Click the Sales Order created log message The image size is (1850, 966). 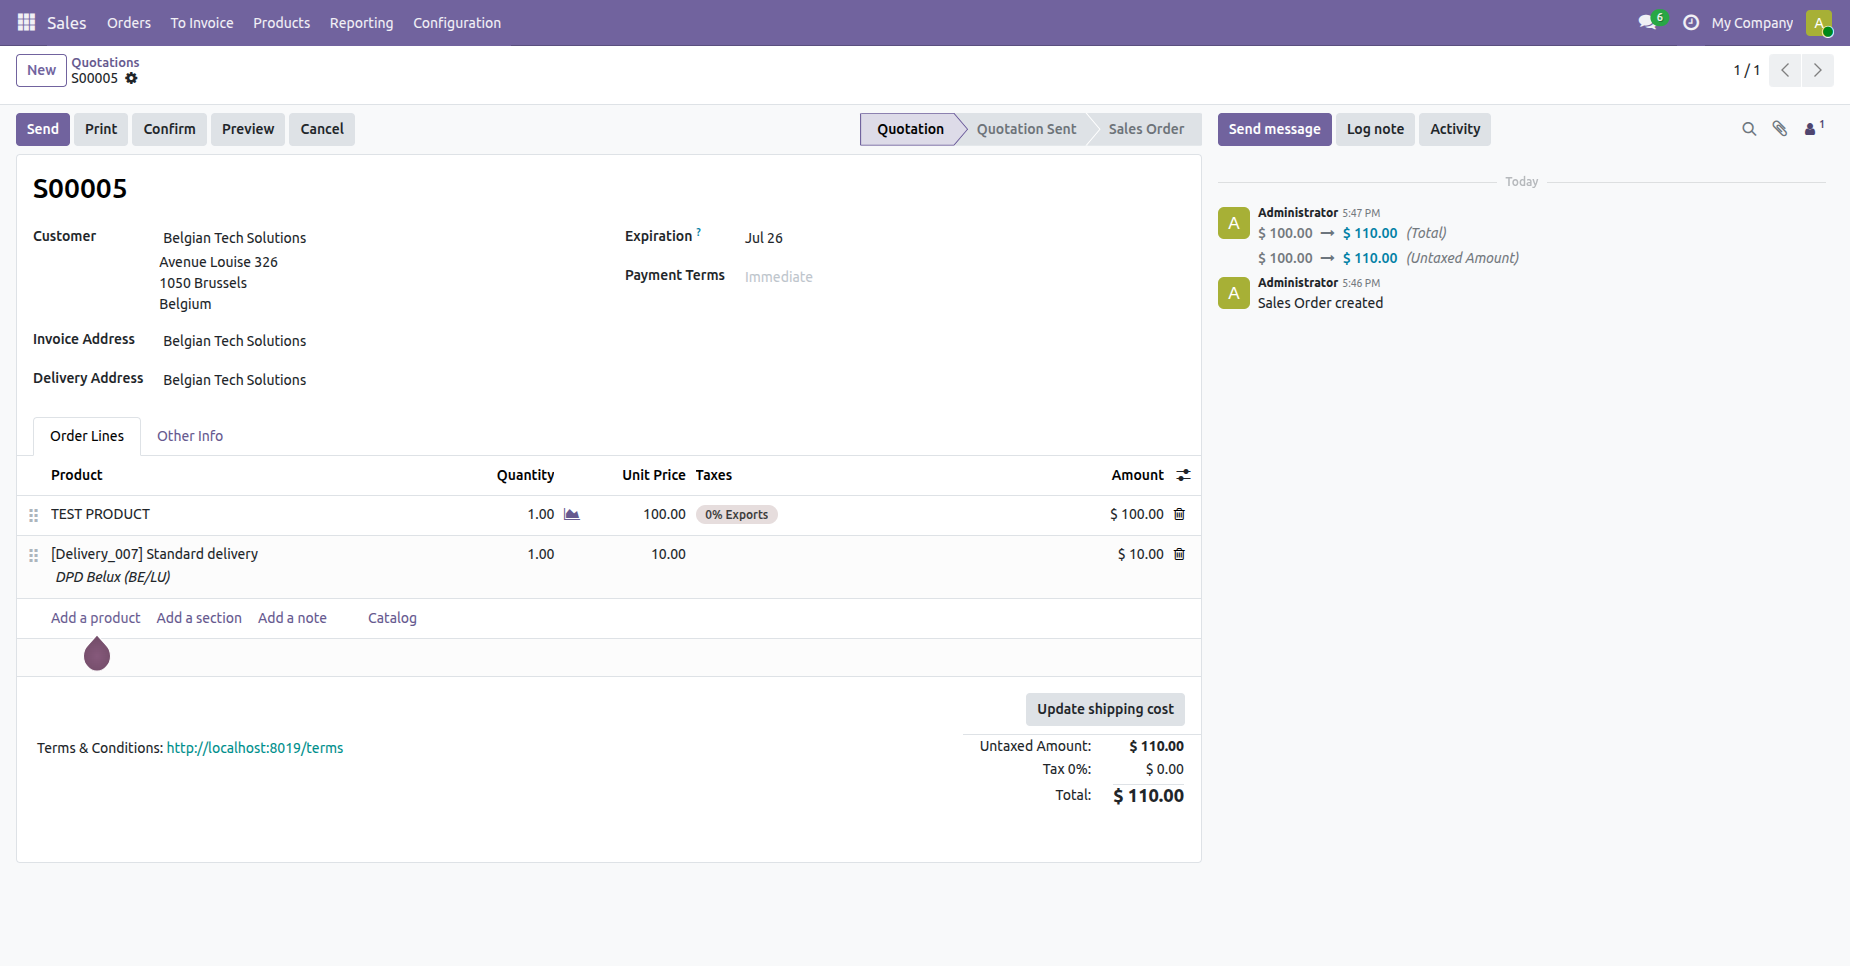pyautogui.click(x=1320, y=303)
